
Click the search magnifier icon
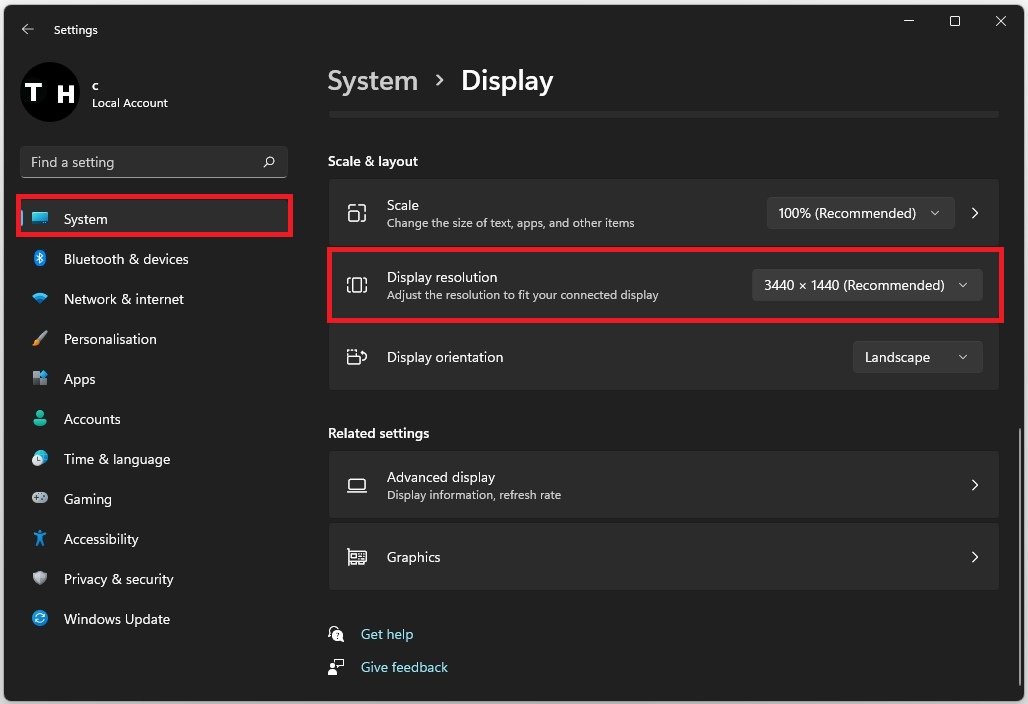[268, 162]
